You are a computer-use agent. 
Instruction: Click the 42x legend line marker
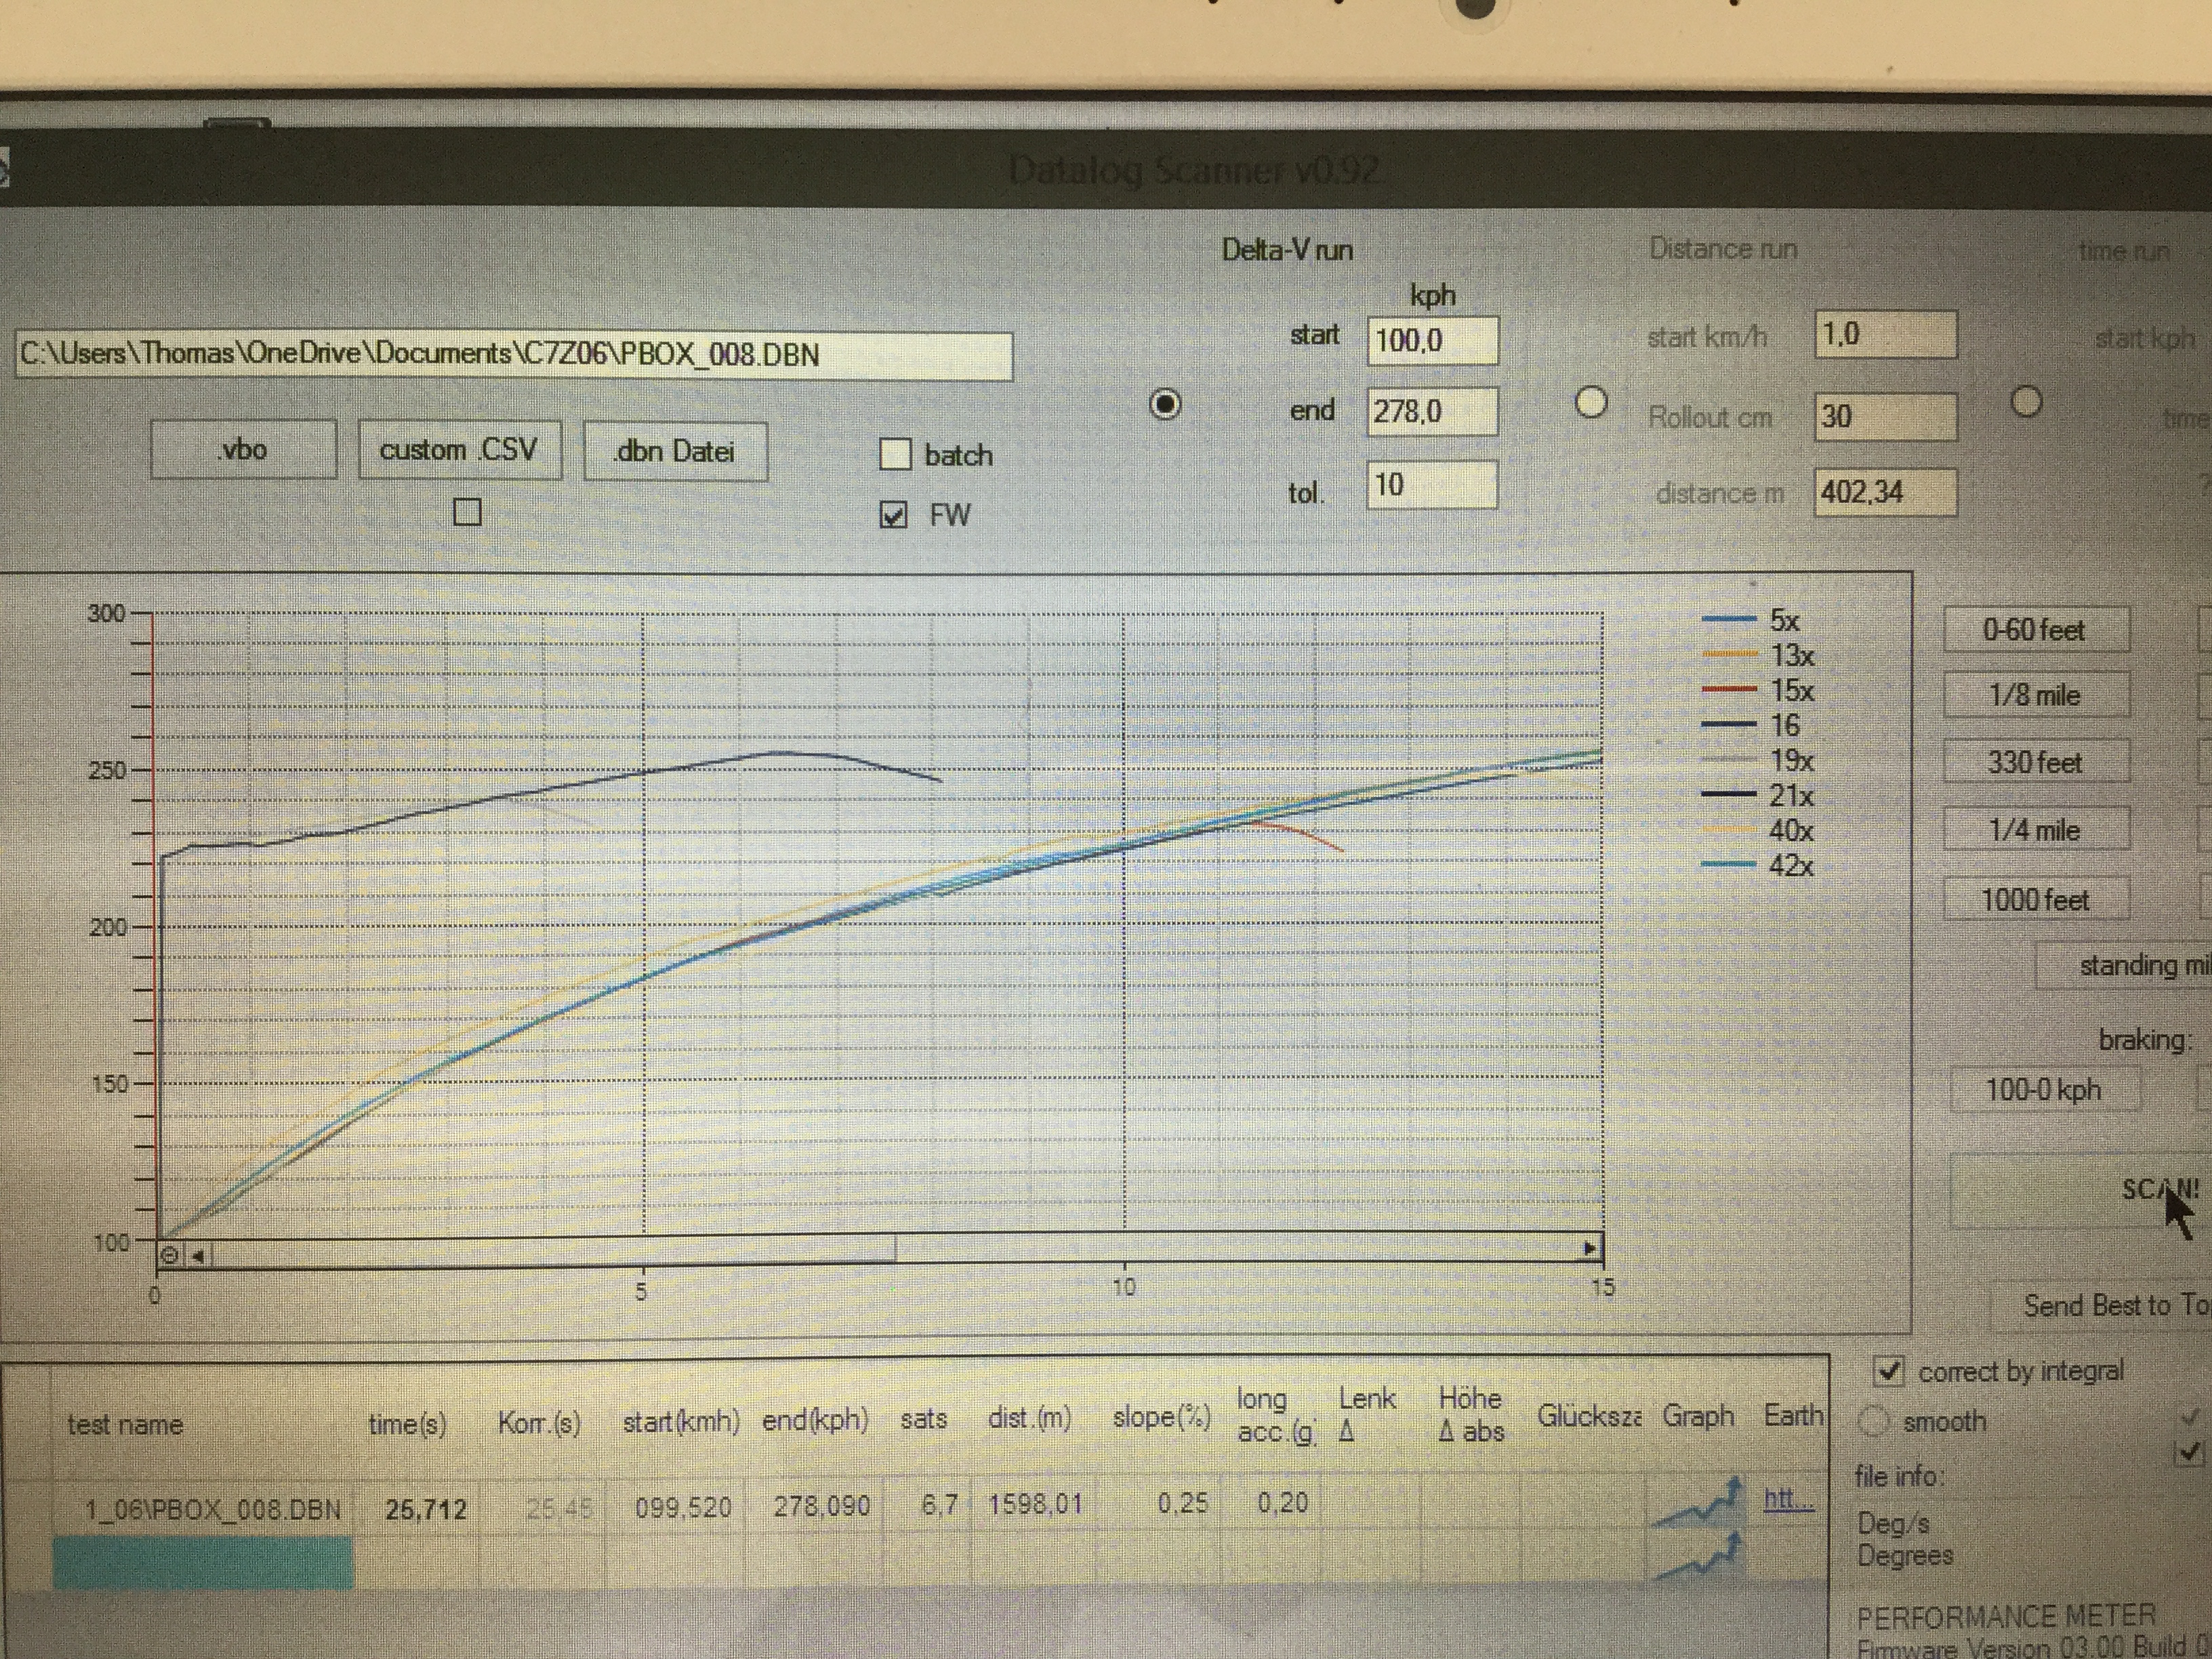(x=1729, y=864)
